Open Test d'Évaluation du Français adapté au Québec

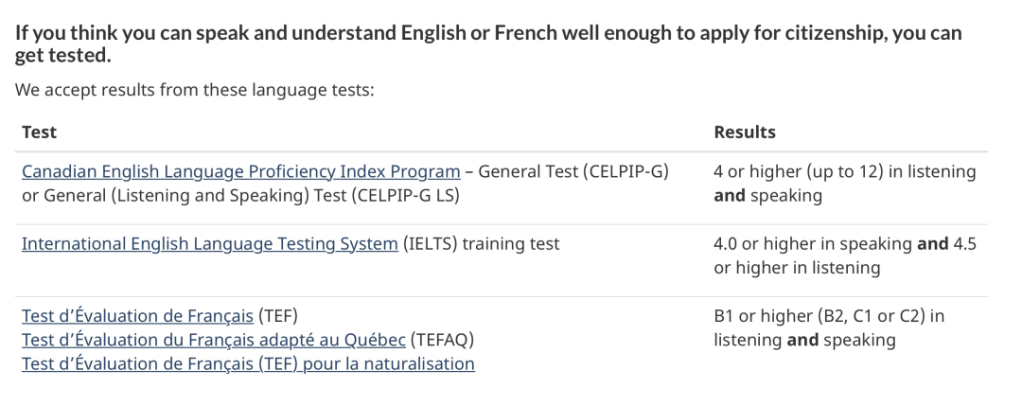214,340
